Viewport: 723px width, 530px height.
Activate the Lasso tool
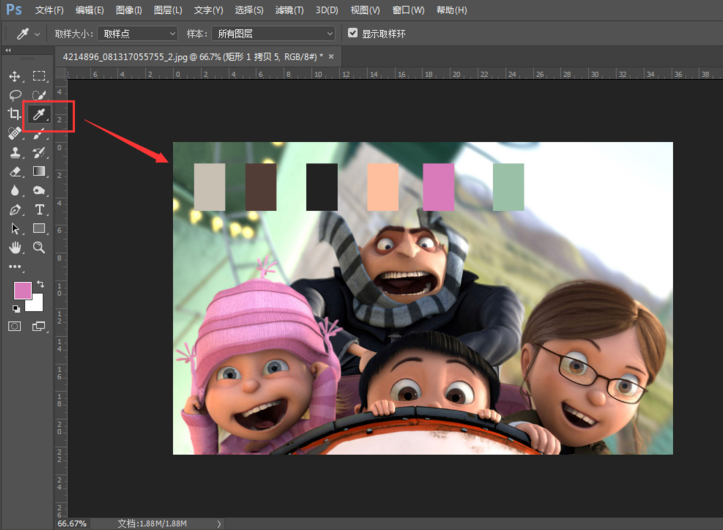coord(15,95)
